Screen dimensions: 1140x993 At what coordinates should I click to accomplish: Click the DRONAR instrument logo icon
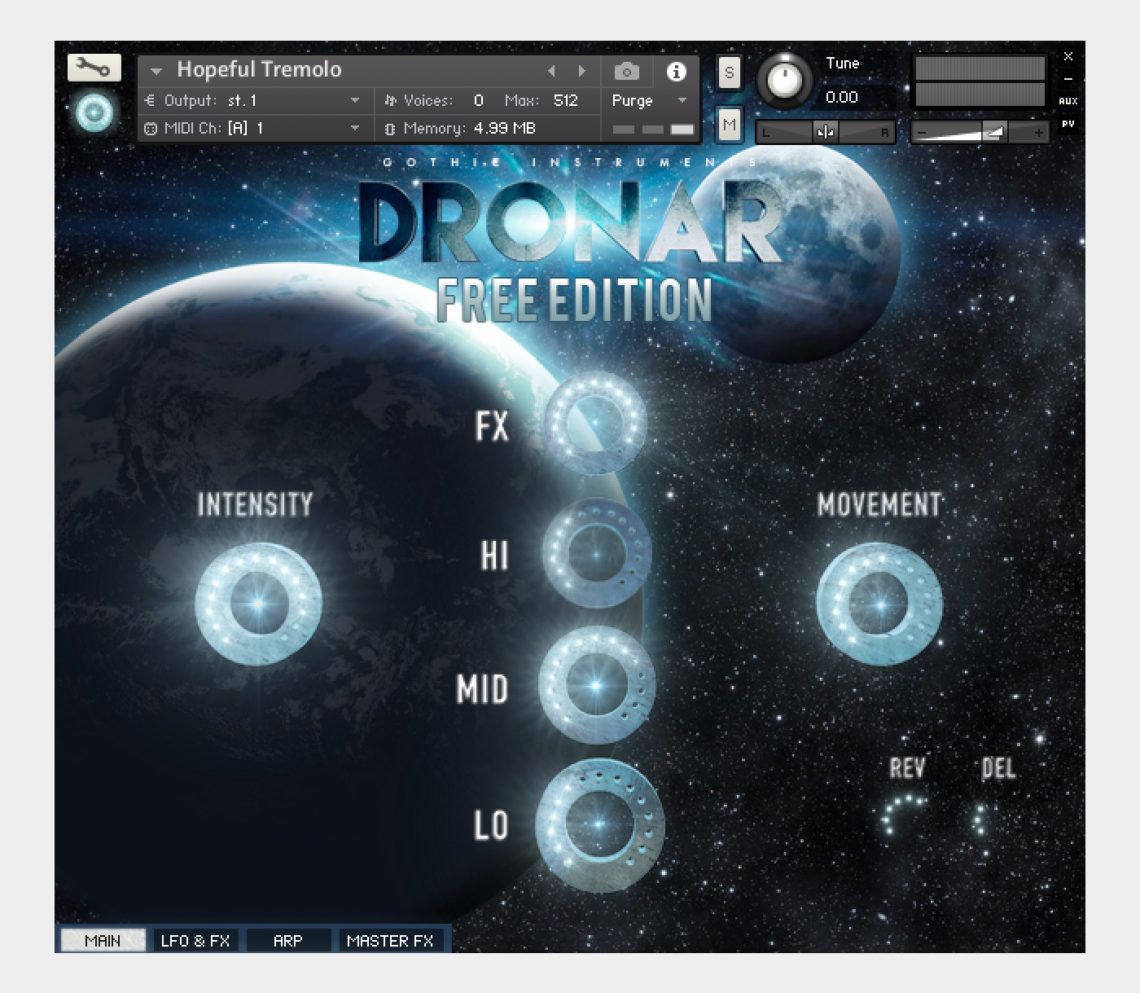coord(92,112)
